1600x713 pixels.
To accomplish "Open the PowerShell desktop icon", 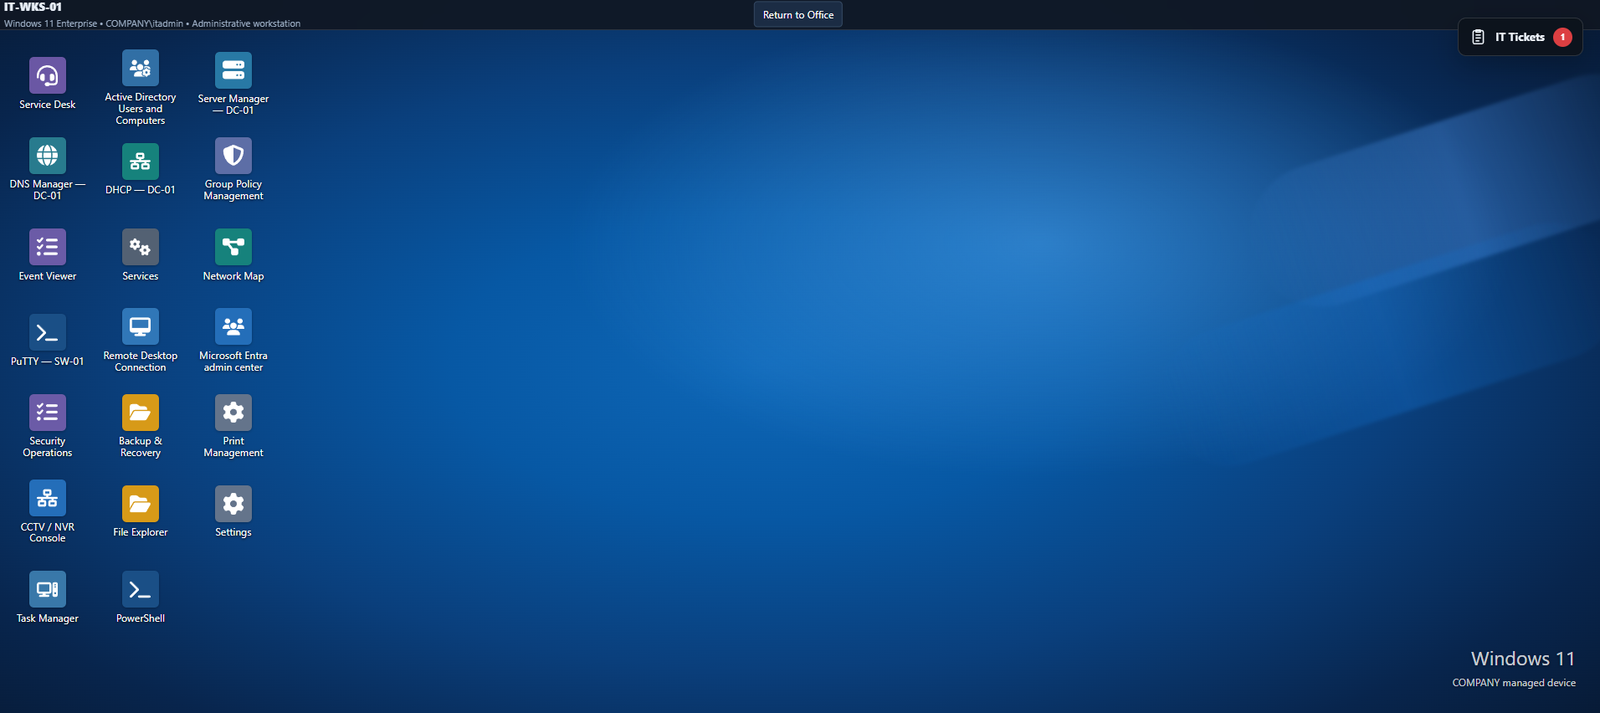I will [x=140, y=590].
